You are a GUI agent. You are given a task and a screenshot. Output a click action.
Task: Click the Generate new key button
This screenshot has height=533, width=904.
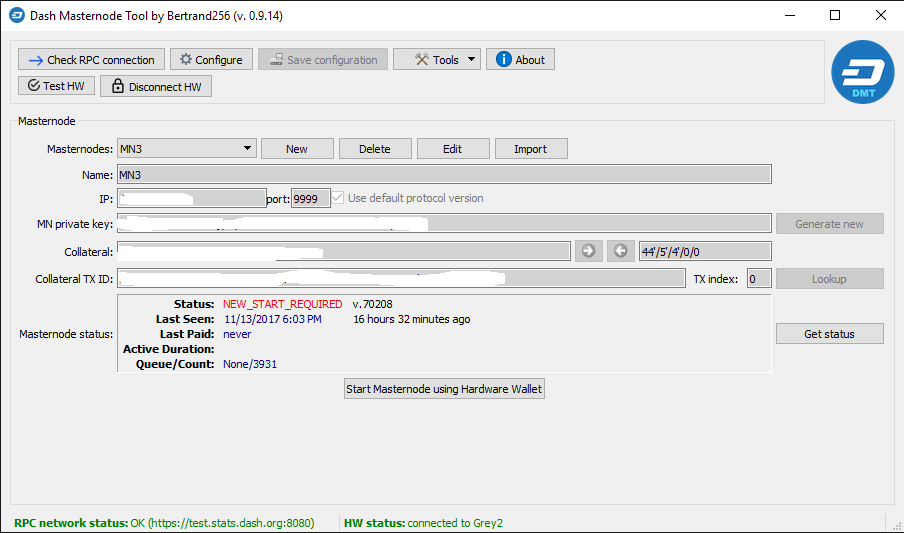coord(830,224)
